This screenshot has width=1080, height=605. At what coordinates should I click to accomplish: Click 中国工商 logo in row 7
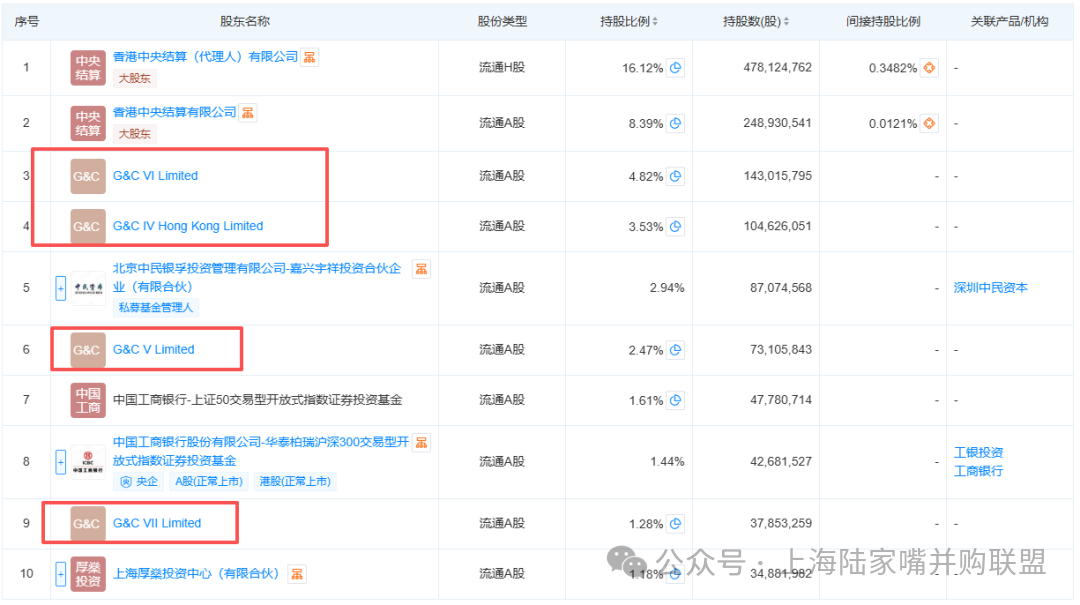click(88, 400)
